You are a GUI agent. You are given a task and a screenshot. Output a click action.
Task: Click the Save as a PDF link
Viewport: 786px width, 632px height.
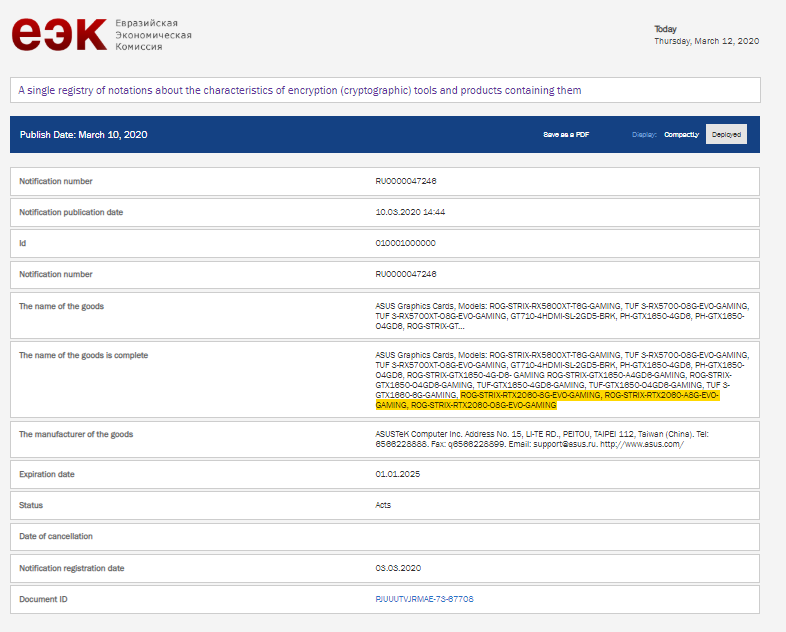point(566,134)
